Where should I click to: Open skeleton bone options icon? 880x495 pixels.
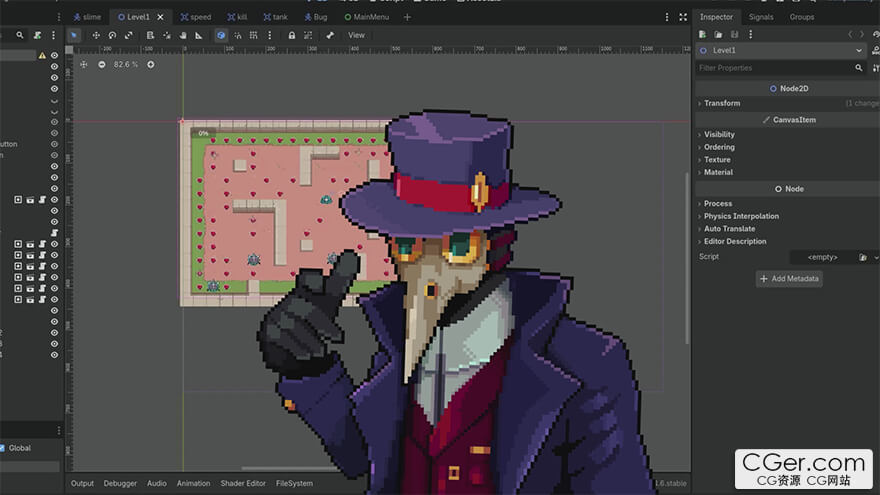pos(330,35)
